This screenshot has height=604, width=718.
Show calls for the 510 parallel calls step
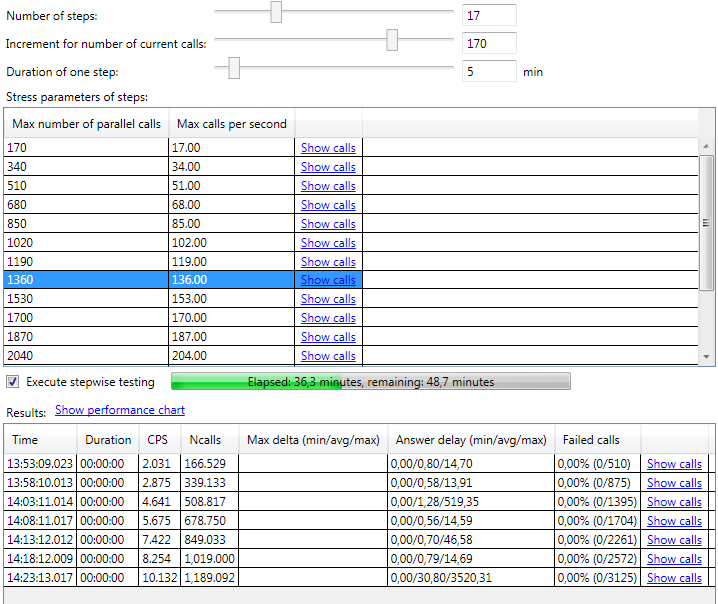coord(328,186)
